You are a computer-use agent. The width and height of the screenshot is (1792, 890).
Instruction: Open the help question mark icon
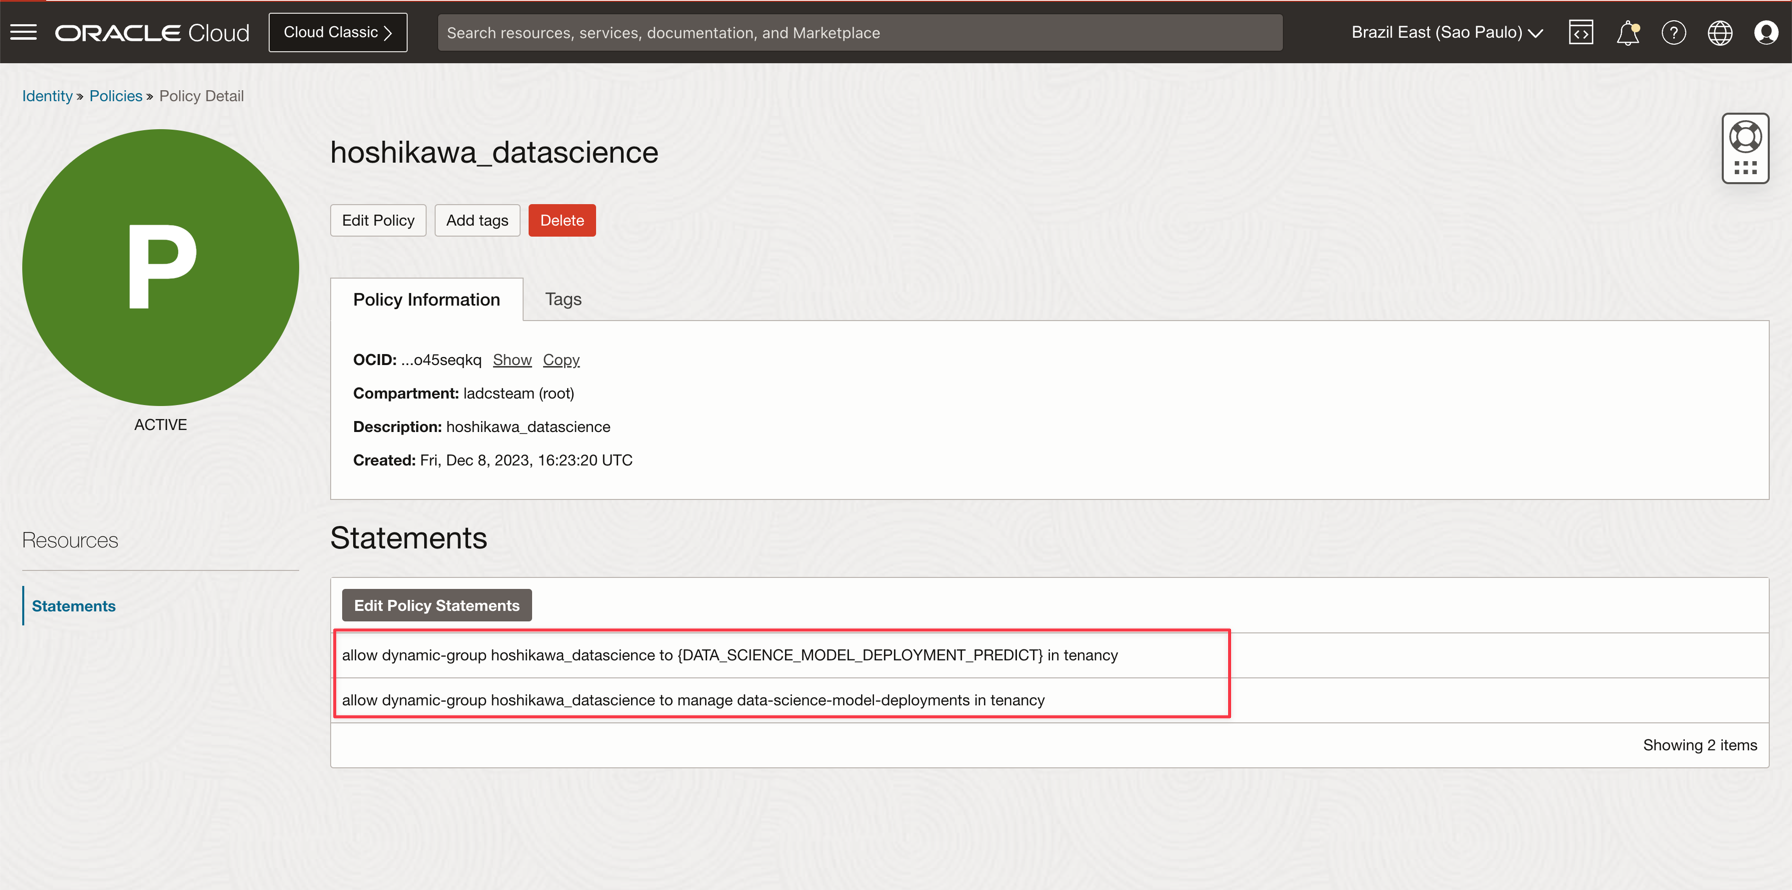(1673, 33)
